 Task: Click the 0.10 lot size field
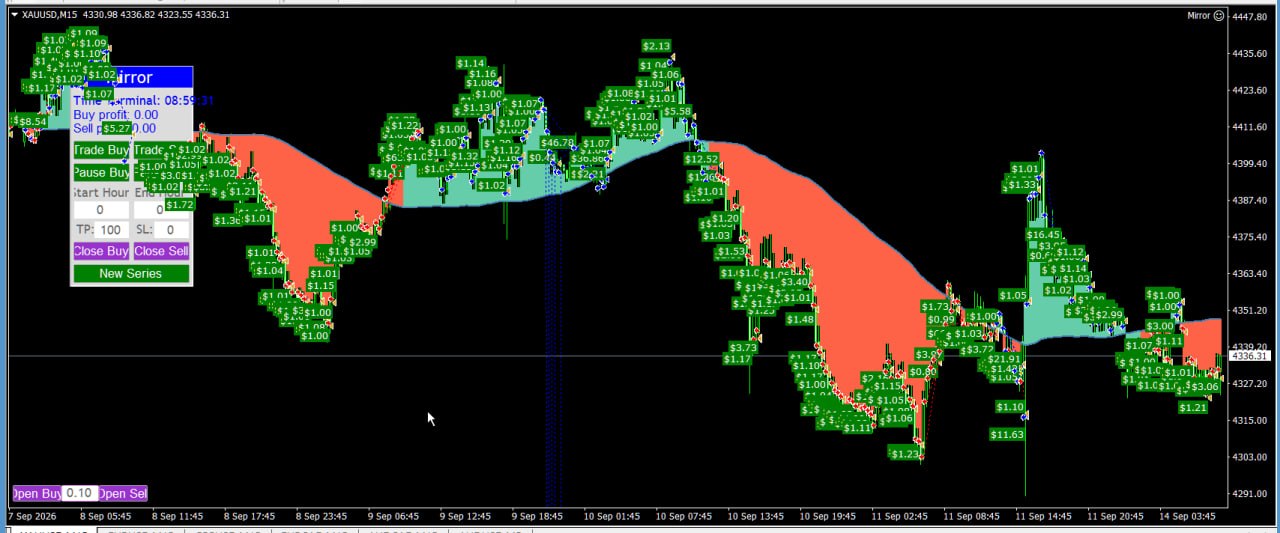click(80, 493)
